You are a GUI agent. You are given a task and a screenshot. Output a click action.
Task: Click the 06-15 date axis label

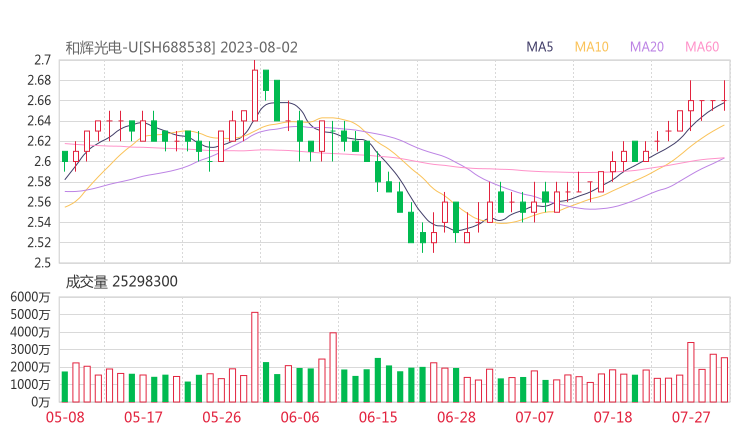pos(378,417)
